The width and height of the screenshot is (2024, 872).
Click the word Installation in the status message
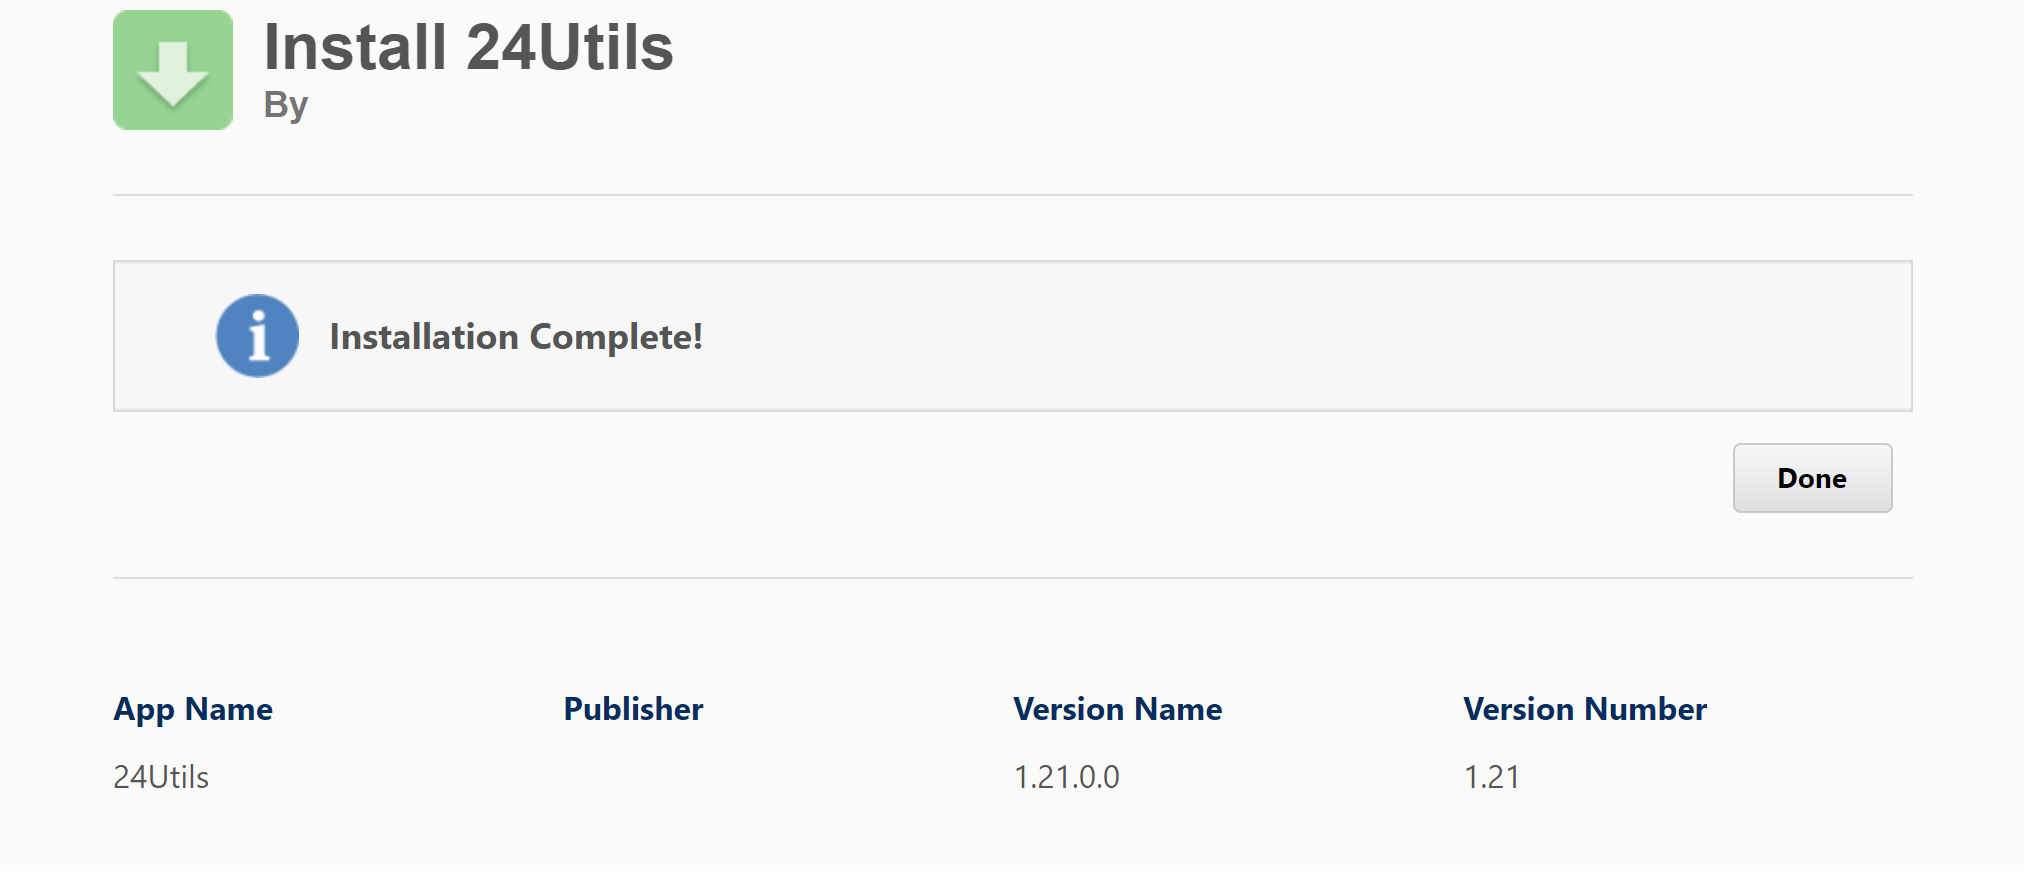point(424,337)
